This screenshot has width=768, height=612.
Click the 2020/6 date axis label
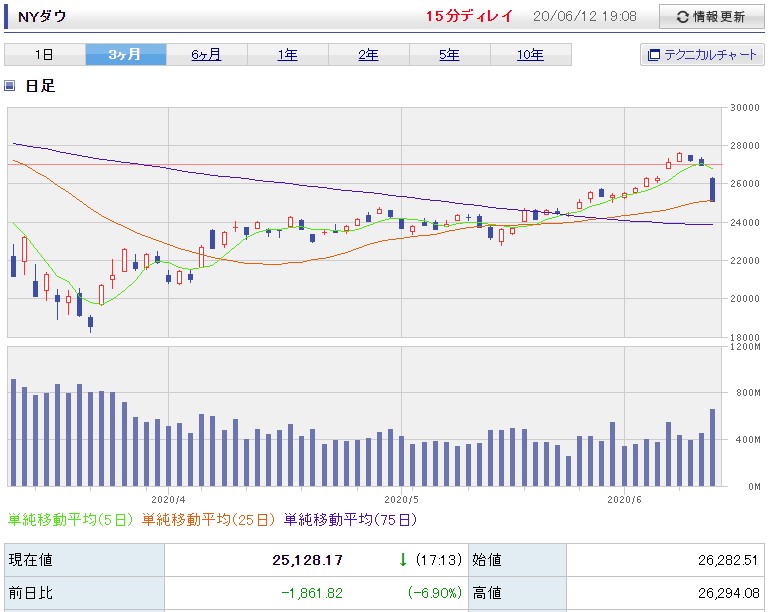(624, 500)
